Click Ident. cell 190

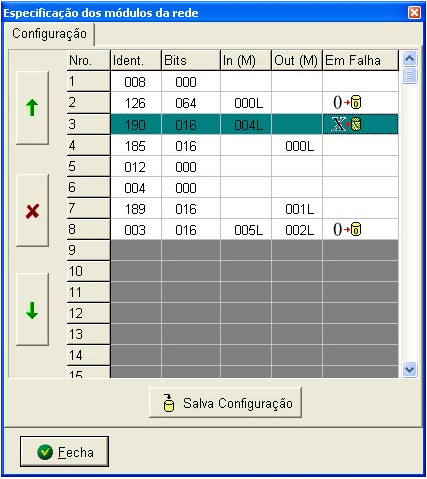pyautogui.click(x=136, y=124)
